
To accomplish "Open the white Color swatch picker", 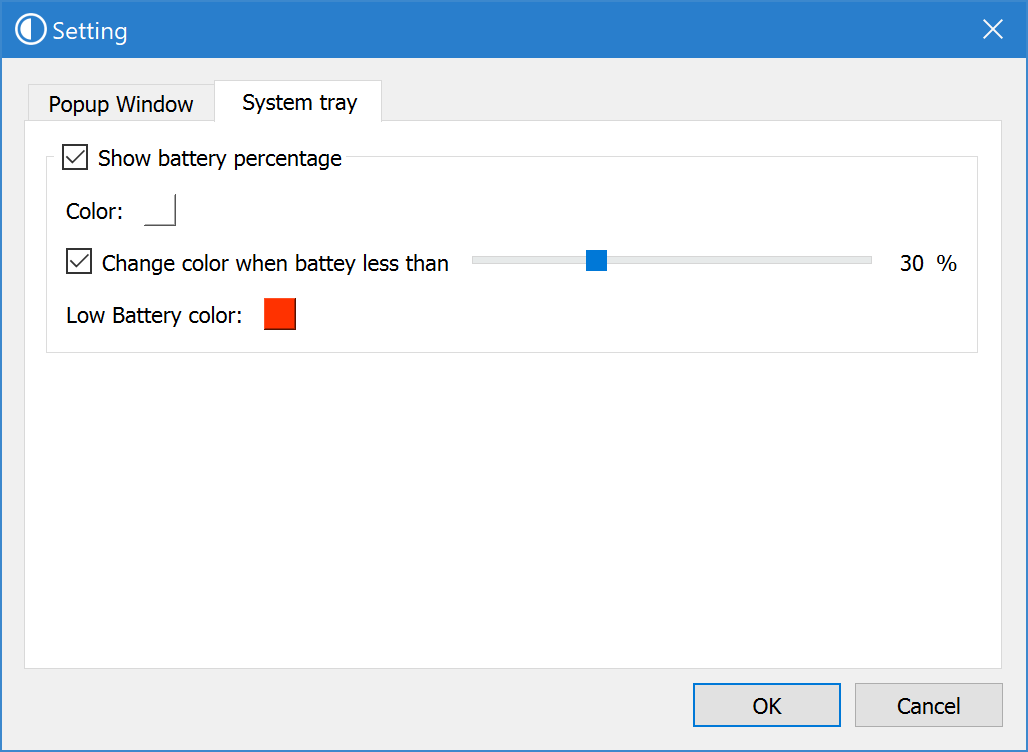I will click(160, 211).
